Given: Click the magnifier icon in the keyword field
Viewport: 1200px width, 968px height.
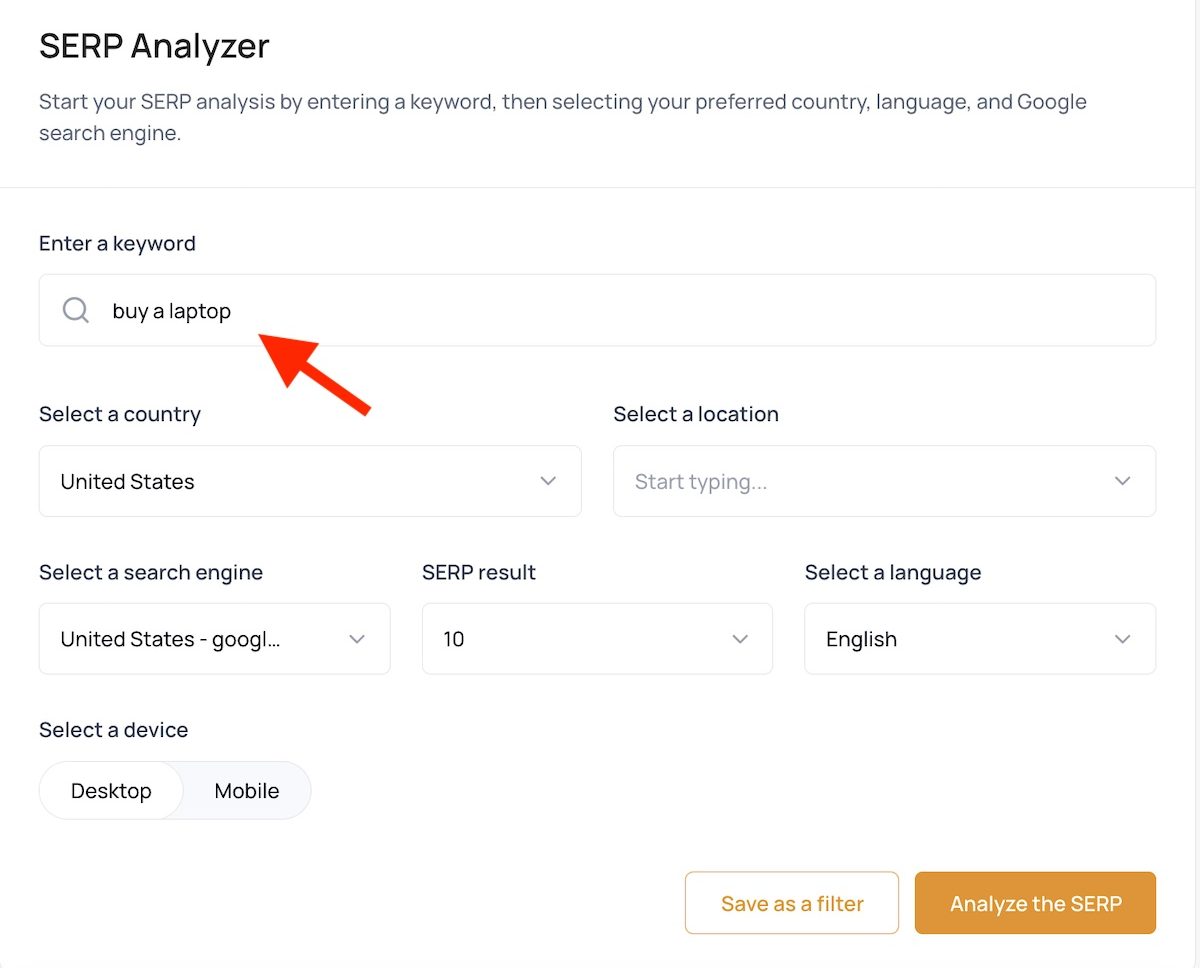Looking at the screenshot, I should (76, 311).
